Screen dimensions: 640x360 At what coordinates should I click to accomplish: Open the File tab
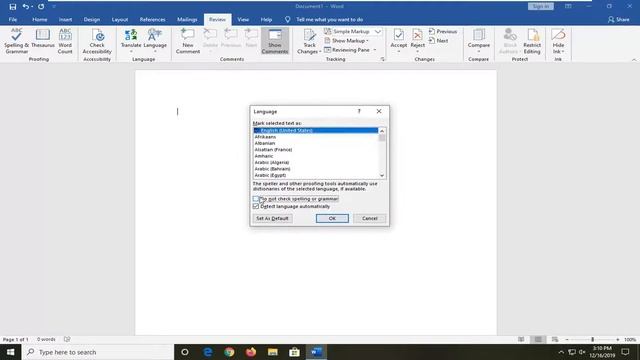(x=13, y=19)
